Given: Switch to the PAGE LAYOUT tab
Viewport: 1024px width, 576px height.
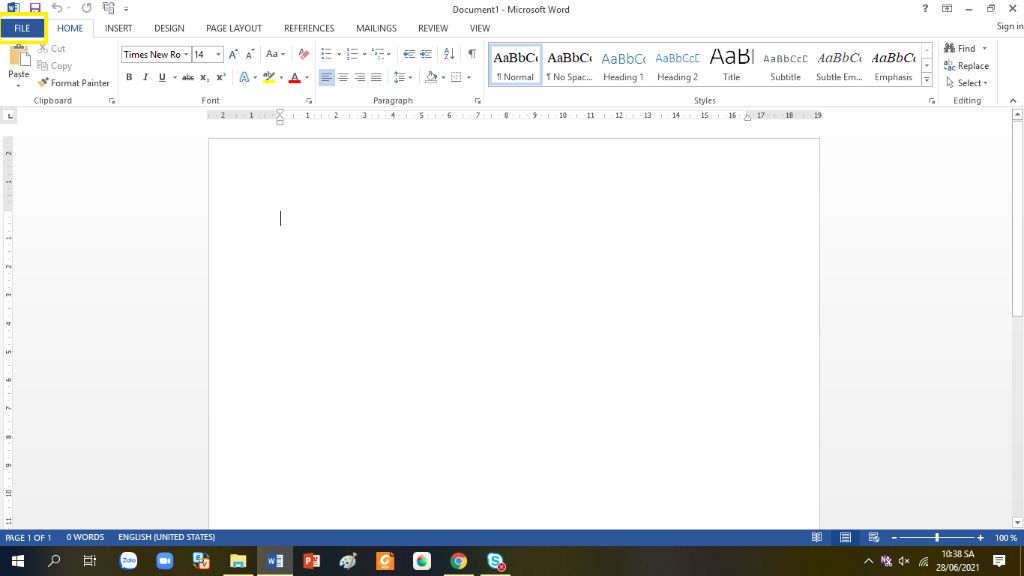Looking at the screenshot, I should tap(234, 28).
